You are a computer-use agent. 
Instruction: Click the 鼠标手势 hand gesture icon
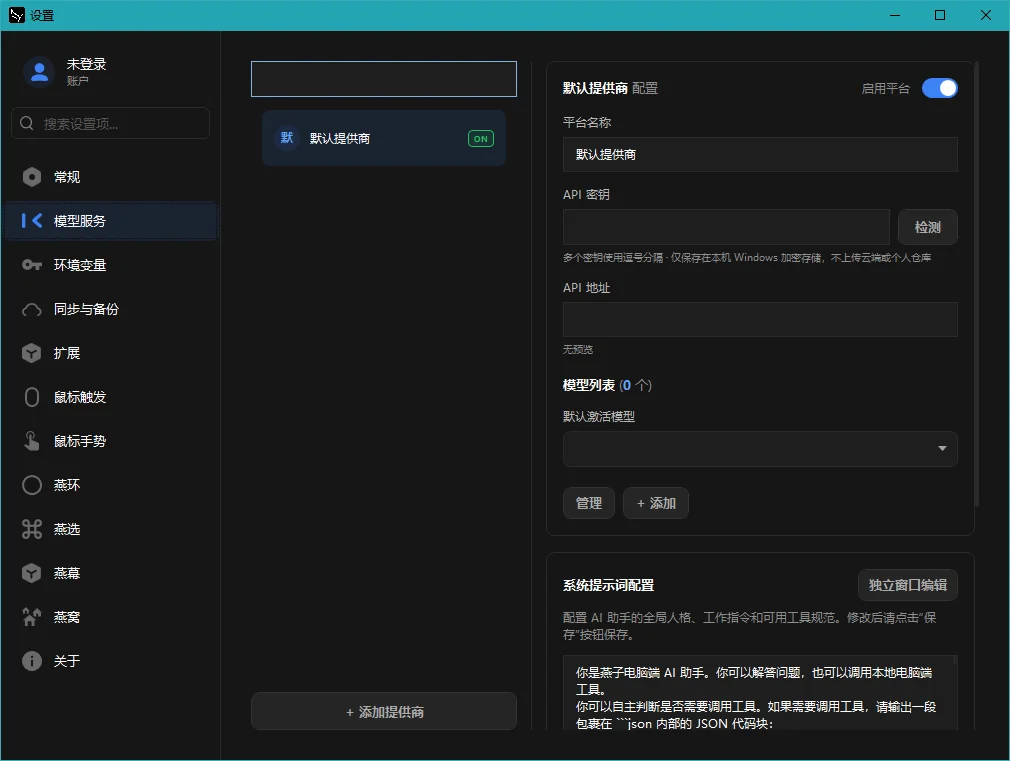(x=32, y=441)
